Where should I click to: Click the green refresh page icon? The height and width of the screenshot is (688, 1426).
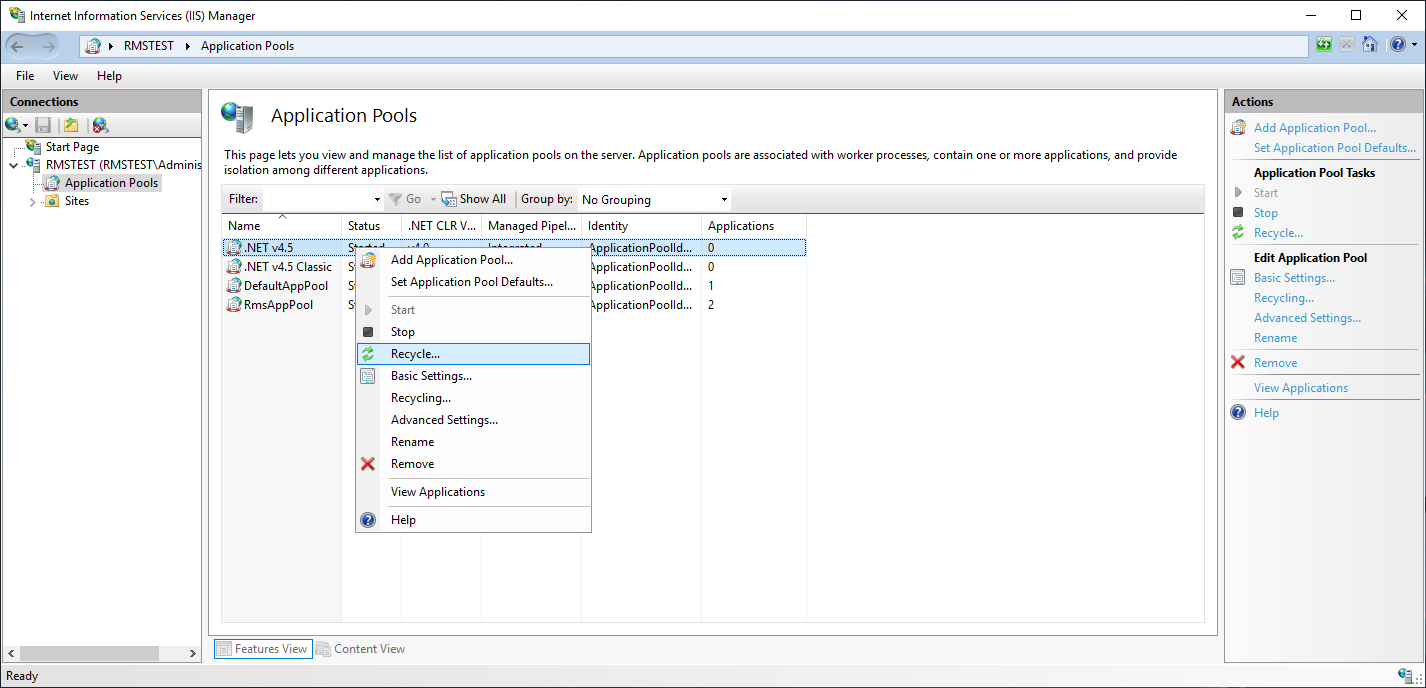1324,45
